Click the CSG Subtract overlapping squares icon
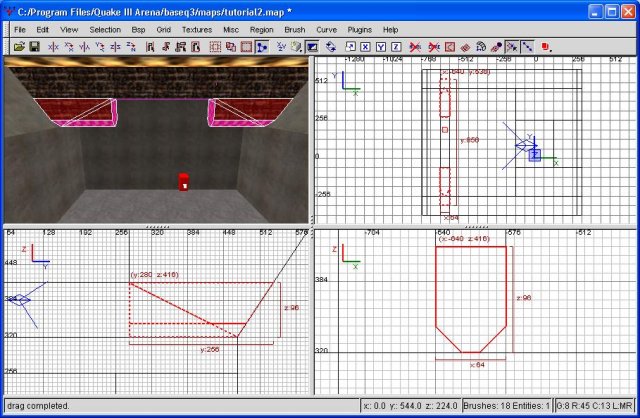Viewport: 640px width, 418px height. click(x=231, y=47)
